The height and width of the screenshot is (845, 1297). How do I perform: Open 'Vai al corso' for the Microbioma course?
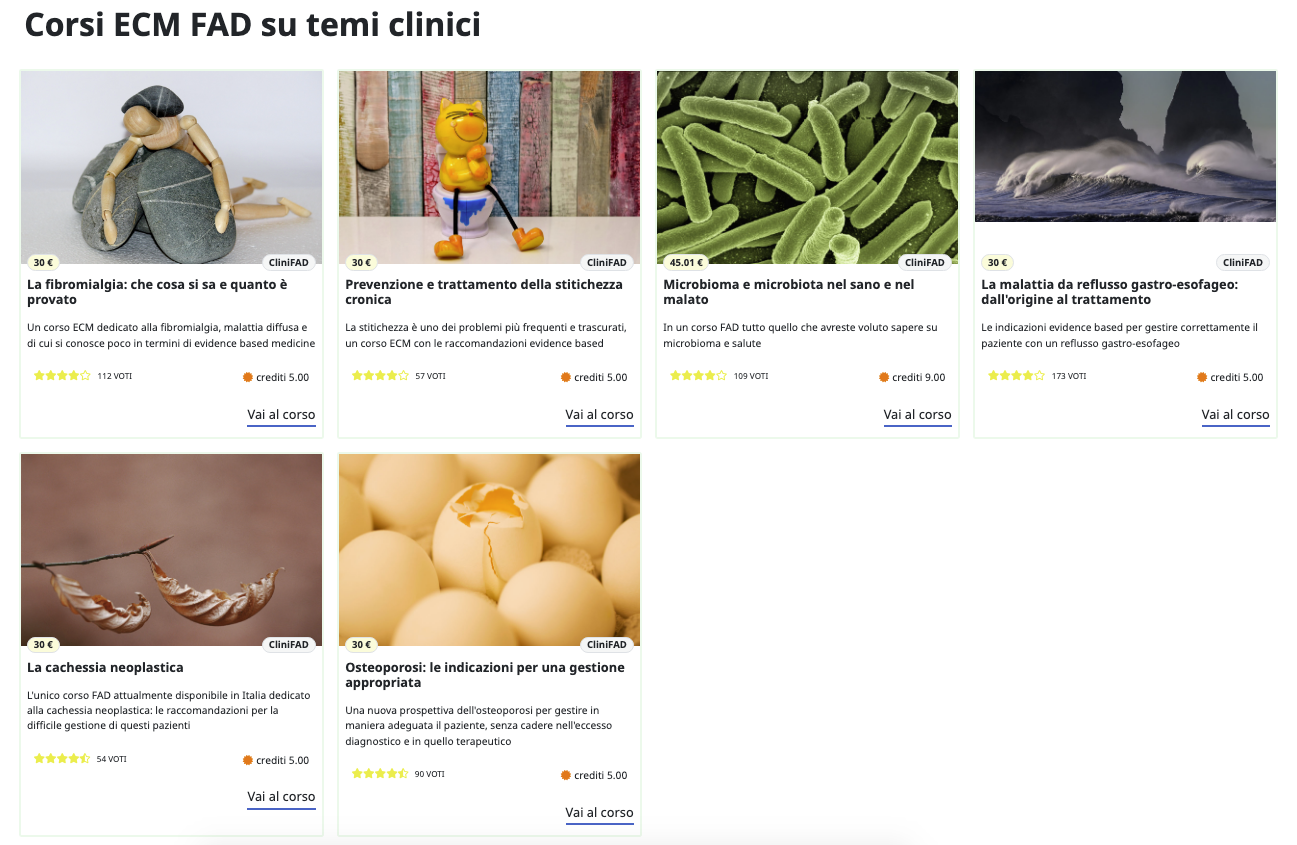917,415
